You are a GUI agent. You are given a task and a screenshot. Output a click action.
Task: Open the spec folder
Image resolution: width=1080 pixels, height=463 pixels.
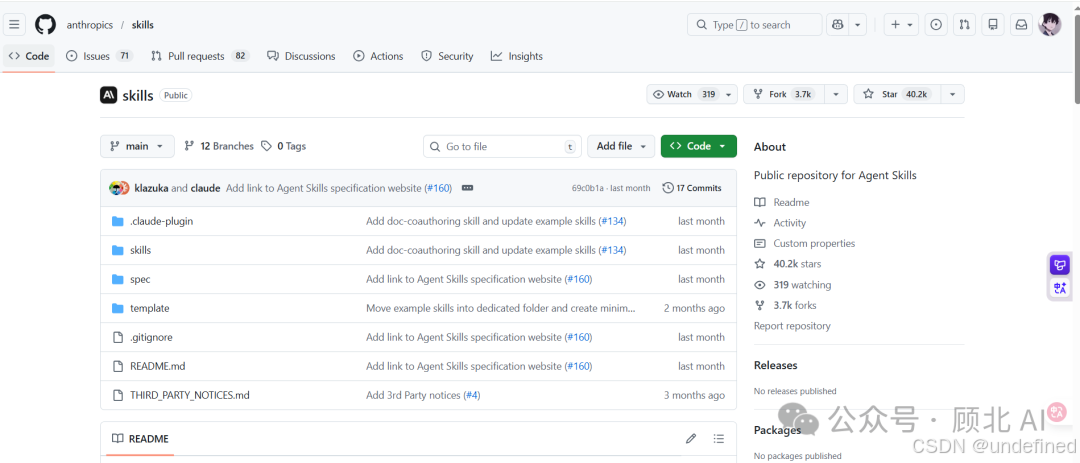140,279
